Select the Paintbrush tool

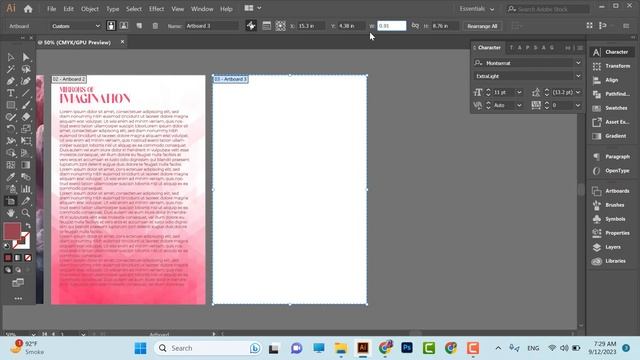click(x=26, y=105)
